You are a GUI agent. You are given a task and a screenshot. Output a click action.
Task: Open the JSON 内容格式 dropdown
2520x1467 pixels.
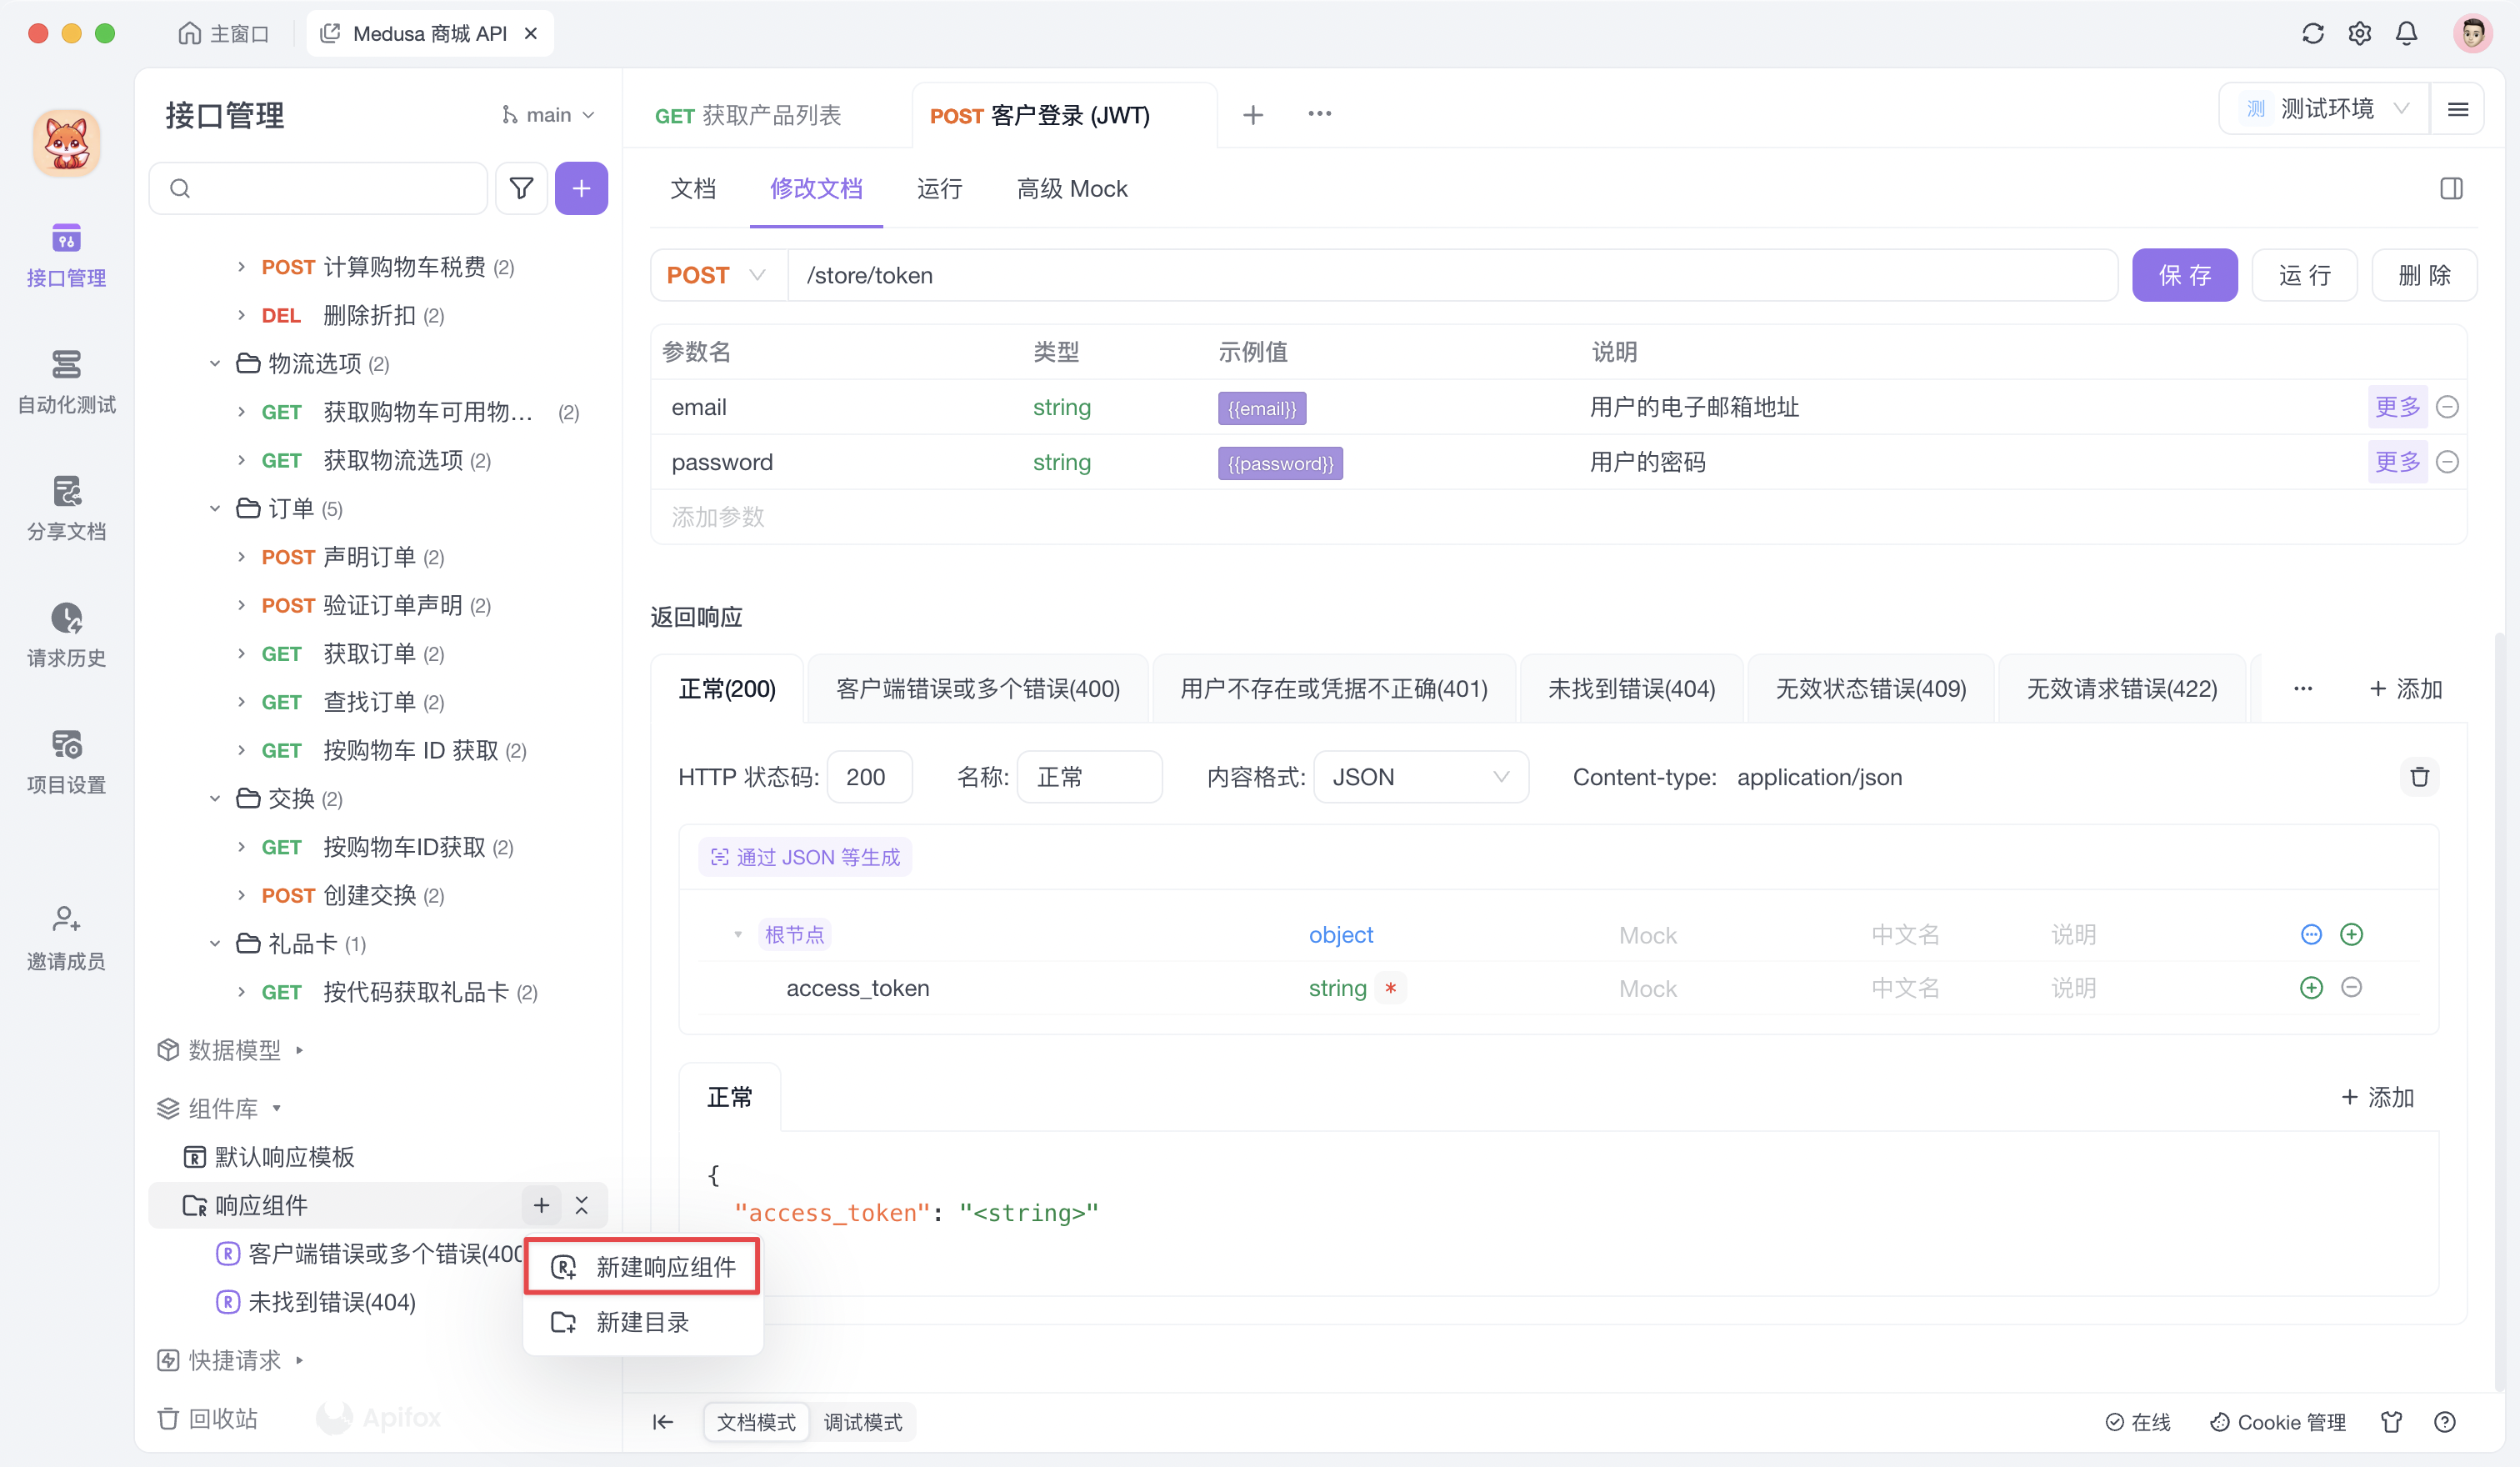coord(1420,776)
